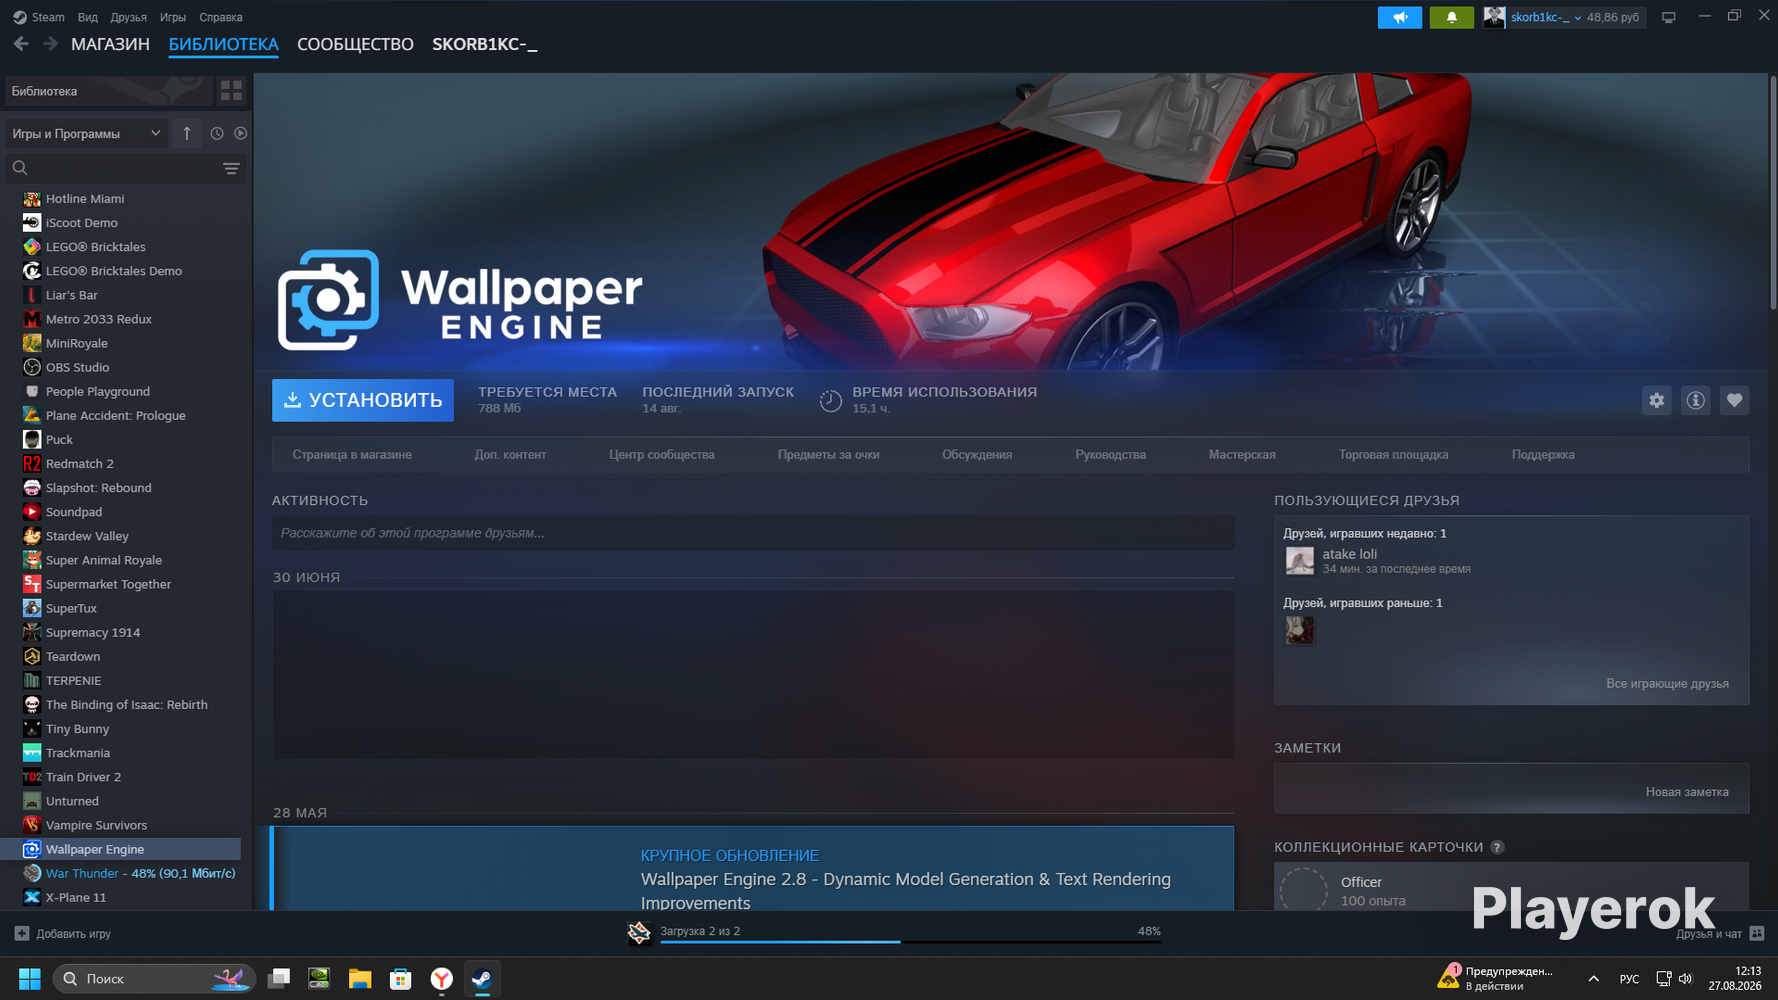Open Все играющие друзья link
Screen dimensions: 1778x1000
[x=1667, y=684]
